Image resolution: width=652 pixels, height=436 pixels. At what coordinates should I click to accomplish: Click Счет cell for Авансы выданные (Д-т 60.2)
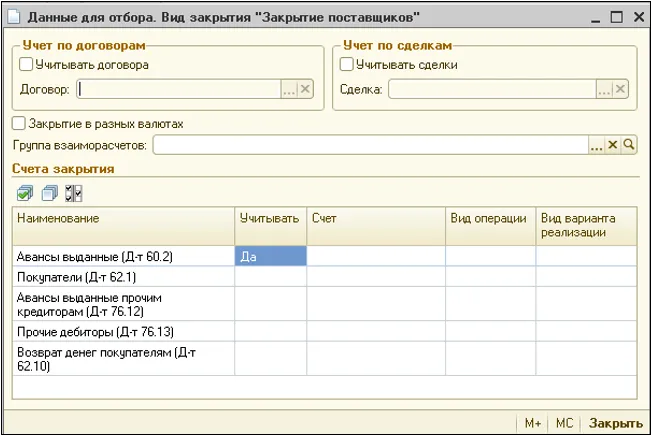[376, 256]
